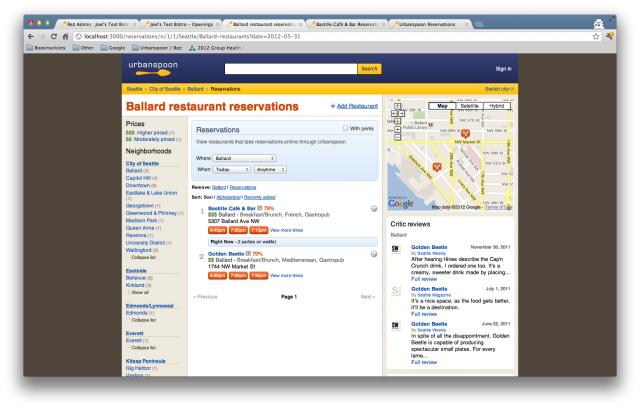Click Seattle Weekly logo on June review

click(x=395, y=326)
